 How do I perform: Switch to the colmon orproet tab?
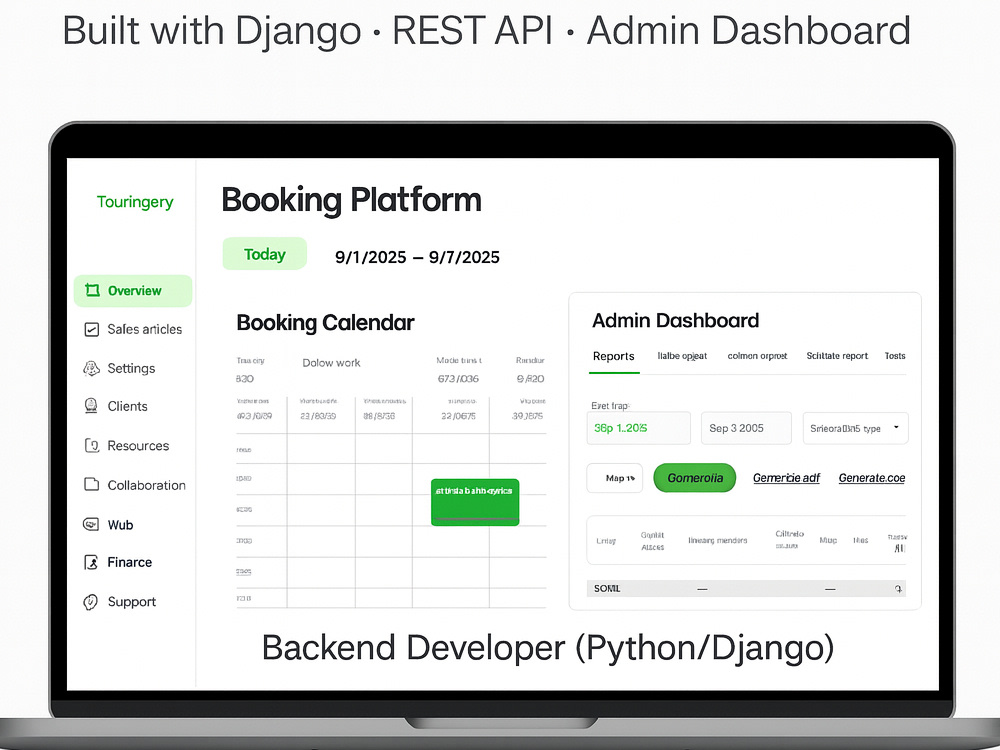[757, 356]
